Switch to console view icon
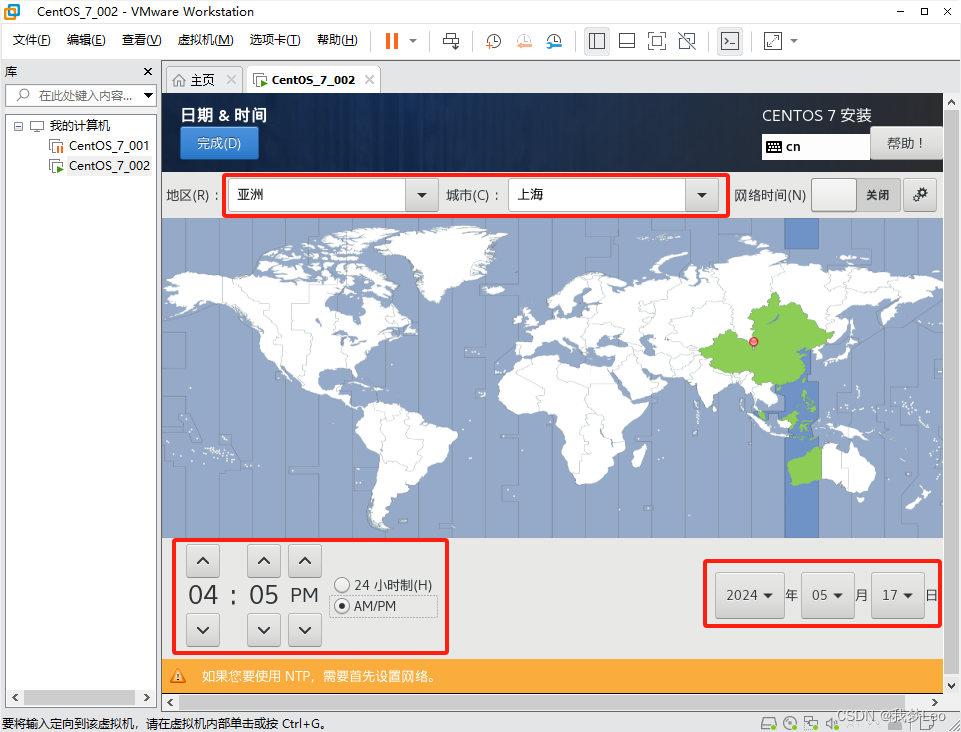961x732 pixels. click(x=730, y=41)
